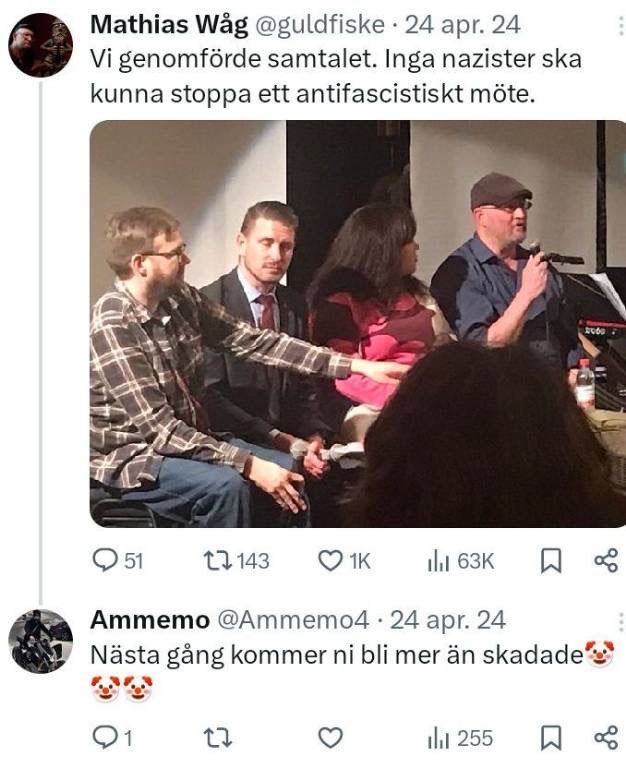Share Mathias Wåg's tweet
Screen dimensions: 626x768
click(x=606, y=561)
